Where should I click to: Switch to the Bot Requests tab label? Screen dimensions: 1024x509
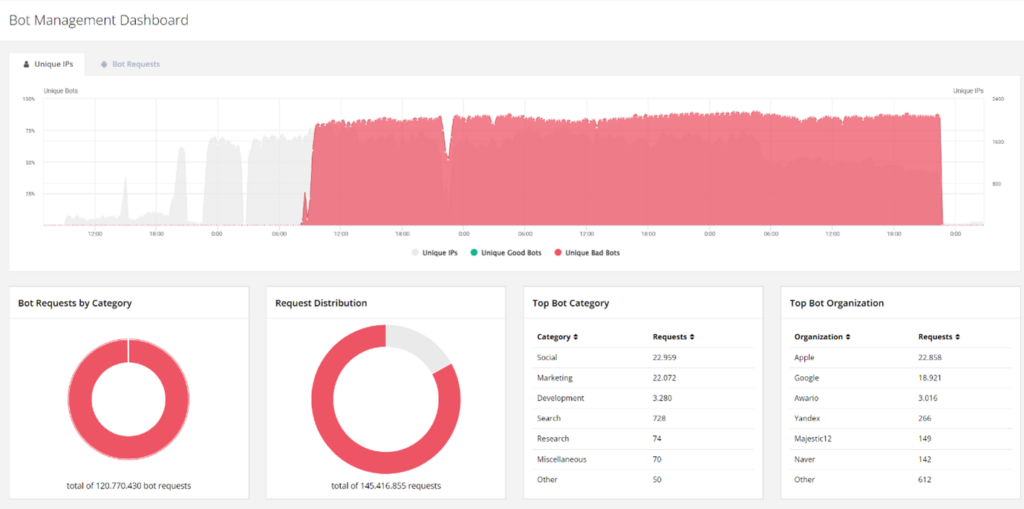coord(136,64)
